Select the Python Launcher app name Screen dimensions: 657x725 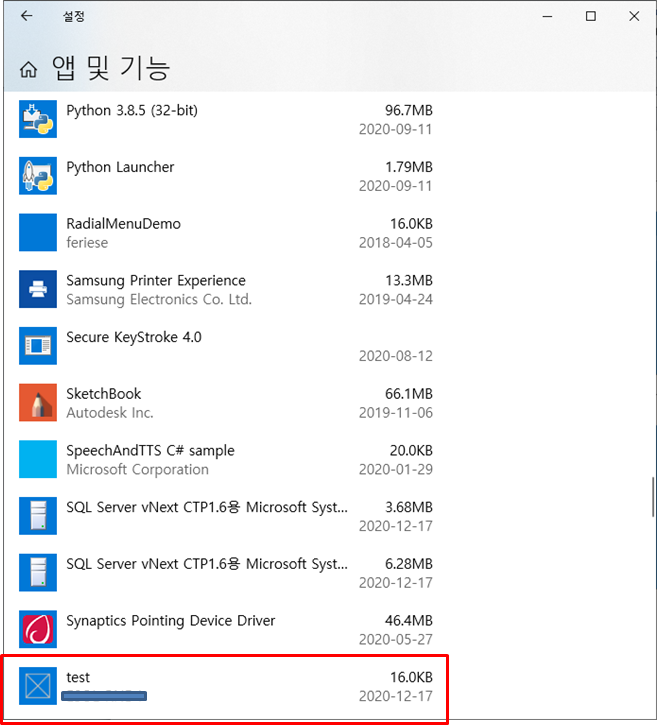120,167
